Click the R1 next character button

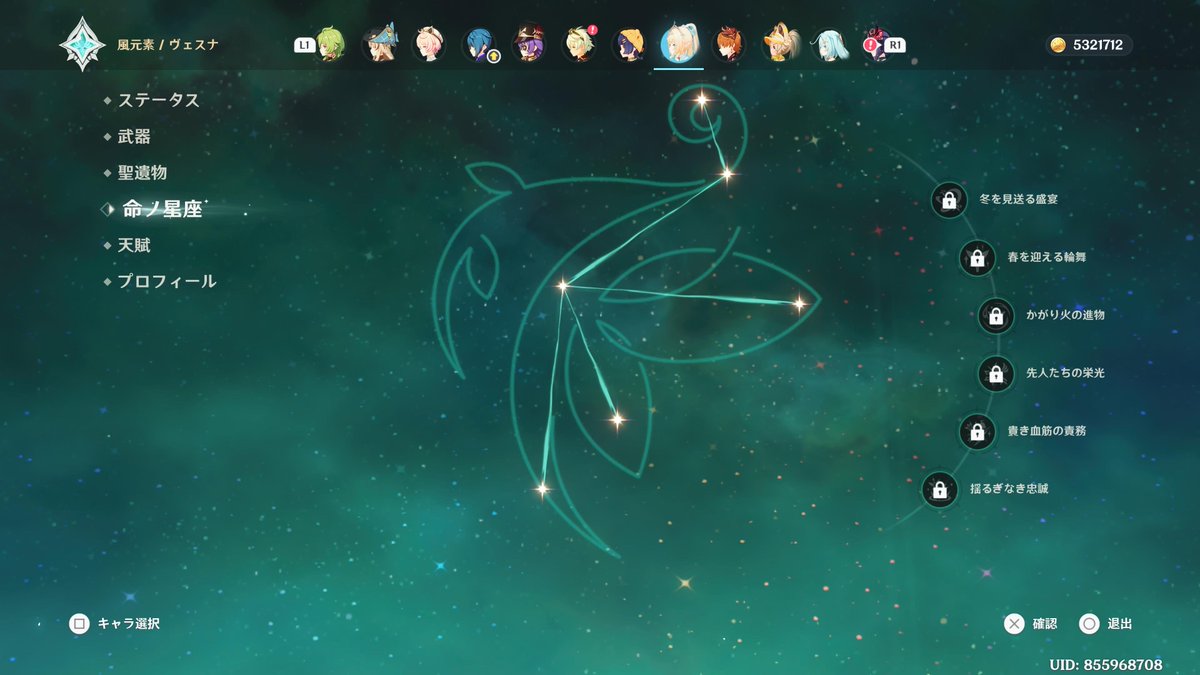pyautogui.click(x=895, y=45)
